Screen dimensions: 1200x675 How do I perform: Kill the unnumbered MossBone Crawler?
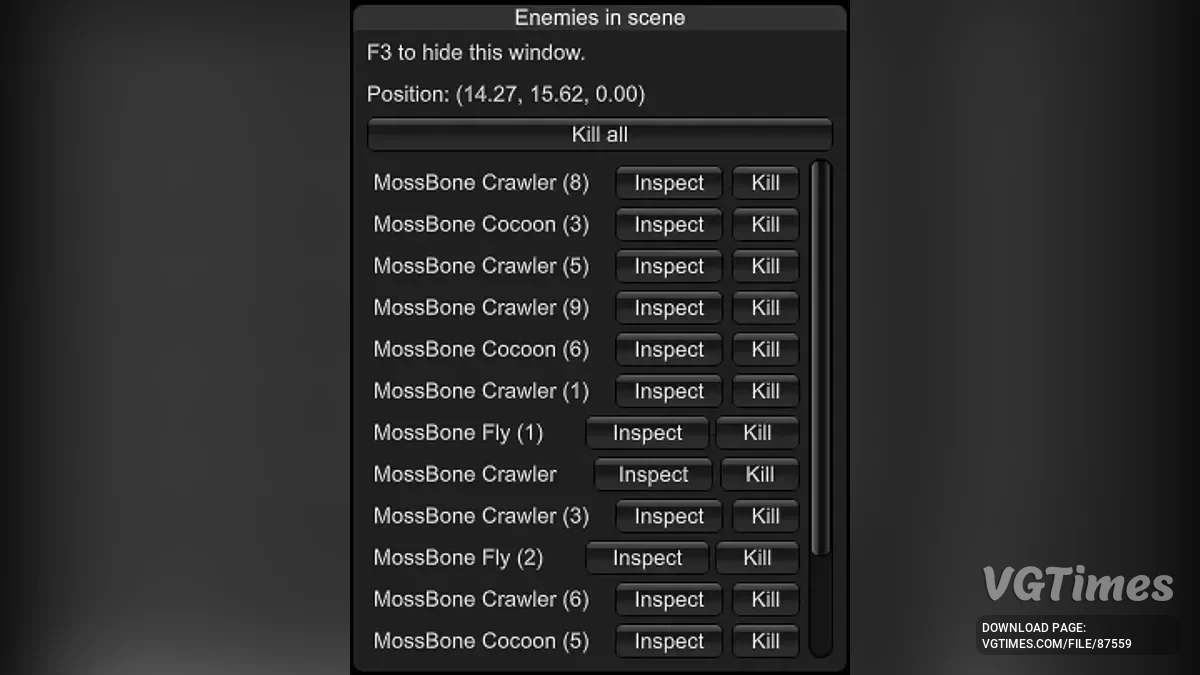(760, 475)
